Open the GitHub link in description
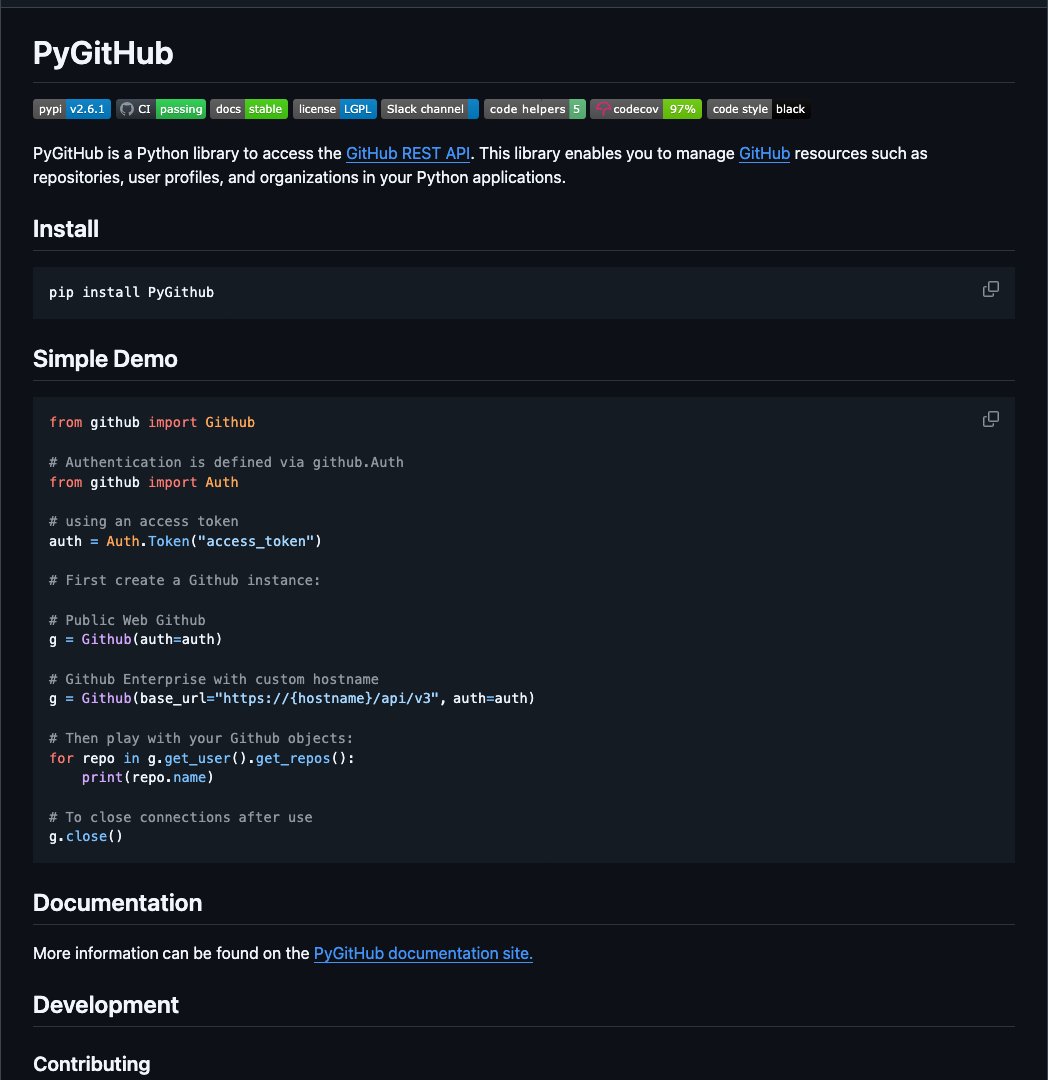Screen dimensions: 1048x1080 [x=764, y=154]
